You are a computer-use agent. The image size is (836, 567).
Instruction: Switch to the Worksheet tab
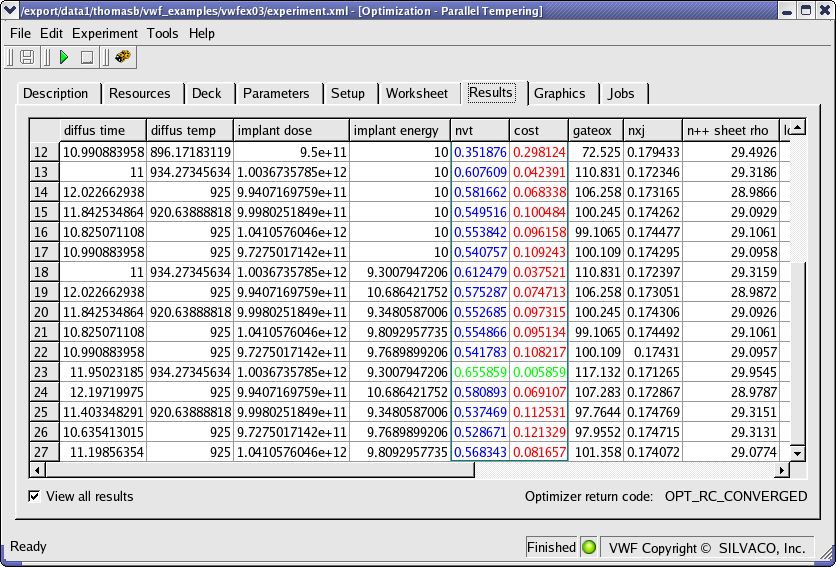[417, 93]
